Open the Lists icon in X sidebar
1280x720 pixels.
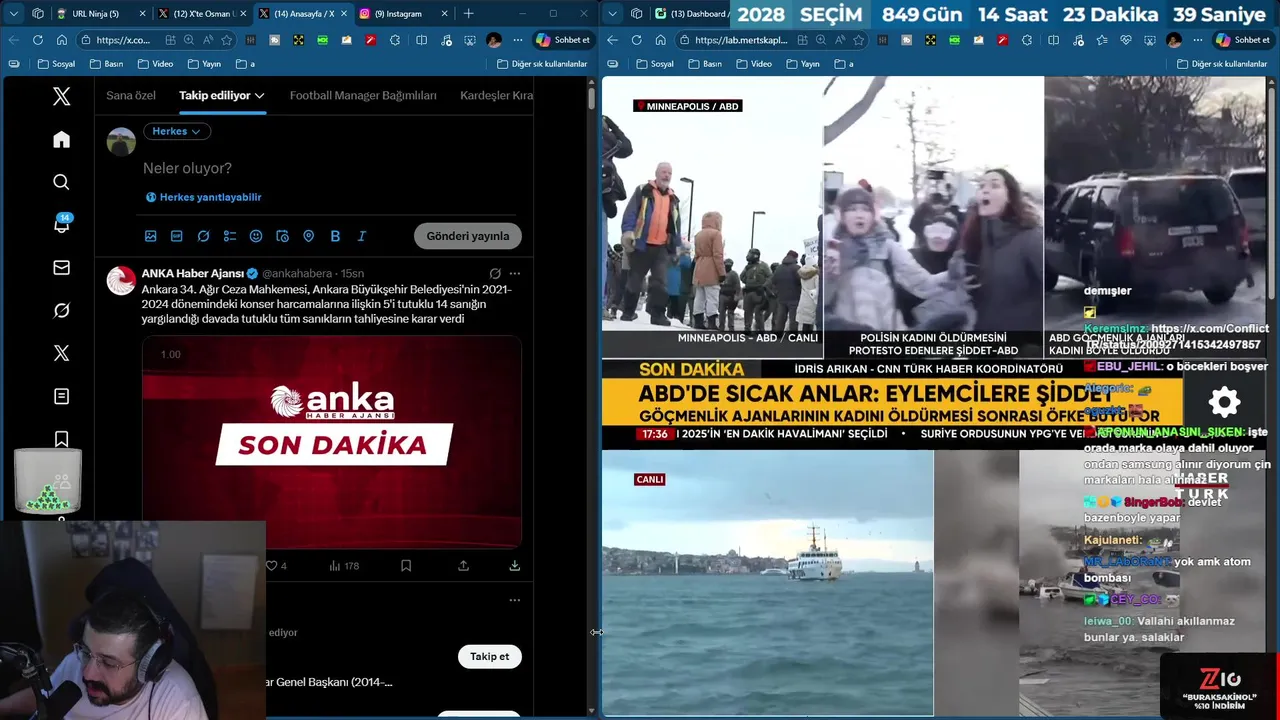pos(61,396)
